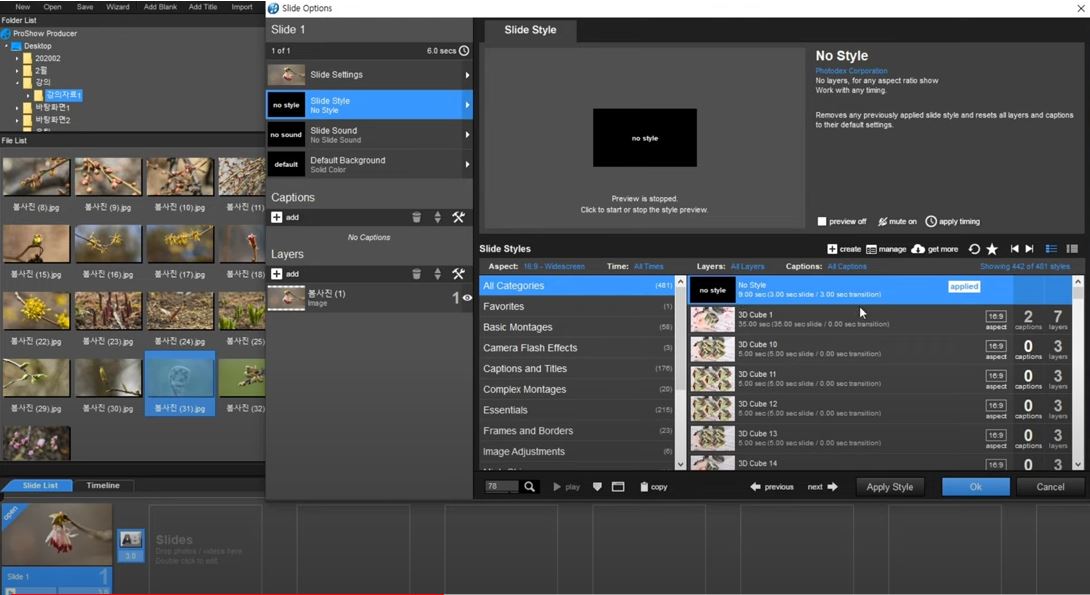This screenshot has width=1090, height=595.
Task: Click the style list scroll-up arrow
Action: 1078,282
